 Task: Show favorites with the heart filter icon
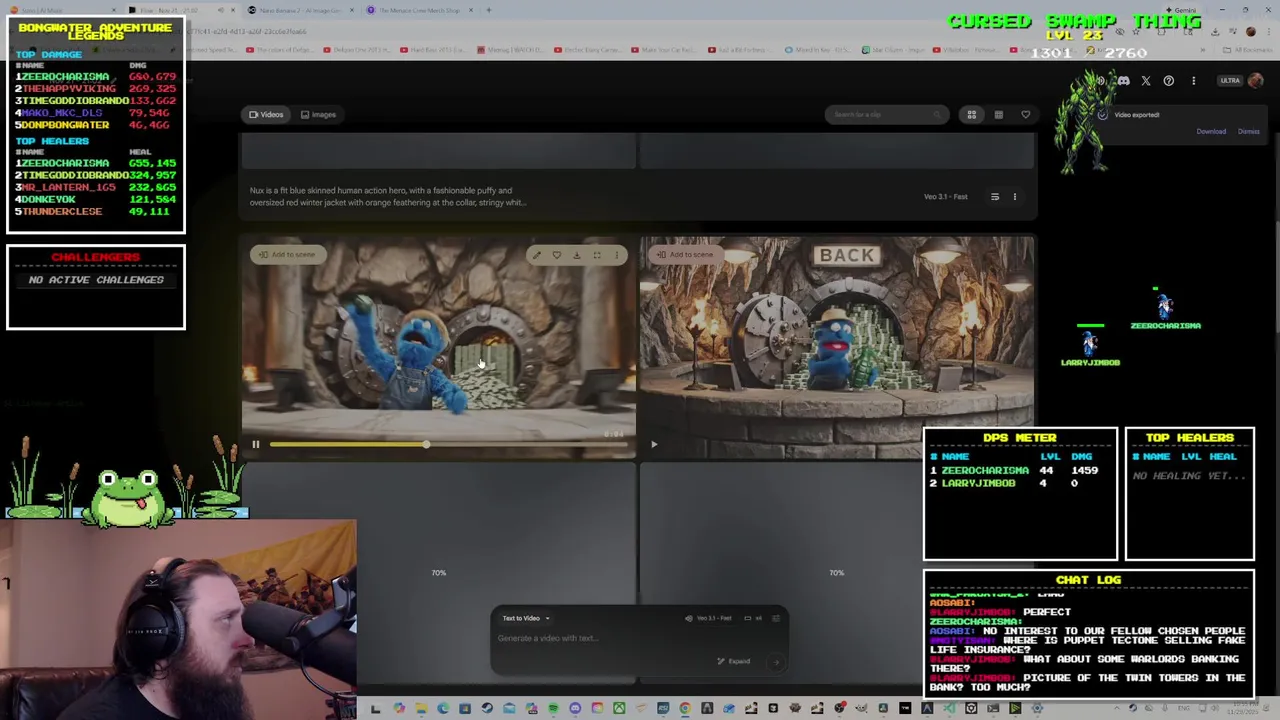tap(1025, 115)
